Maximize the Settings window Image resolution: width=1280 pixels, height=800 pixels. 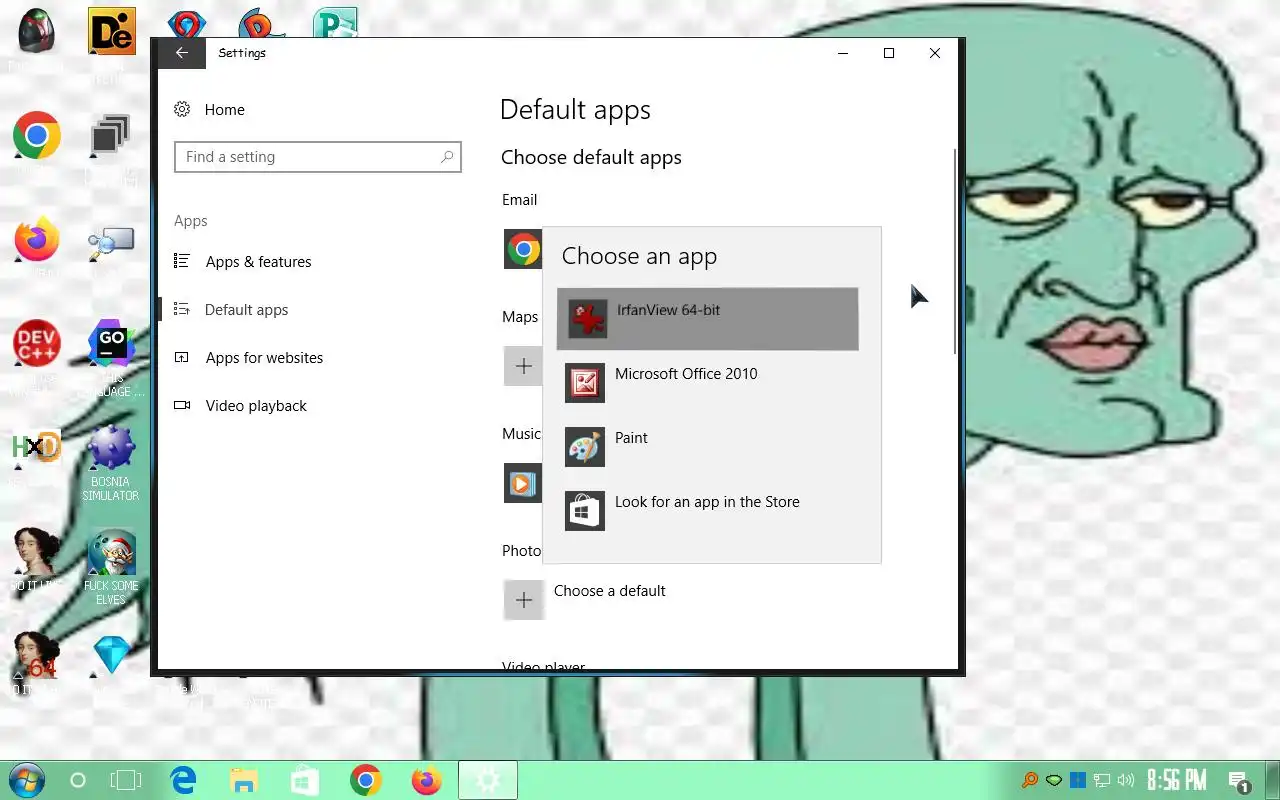tap(889, 53)
